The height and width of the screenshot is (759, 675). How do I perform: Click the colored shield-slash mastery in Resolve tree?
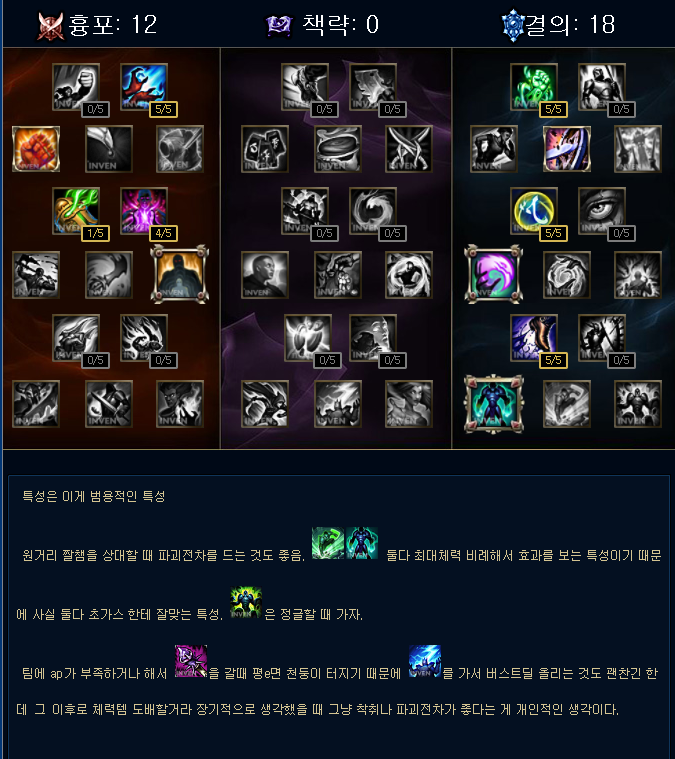pos(567,149)
